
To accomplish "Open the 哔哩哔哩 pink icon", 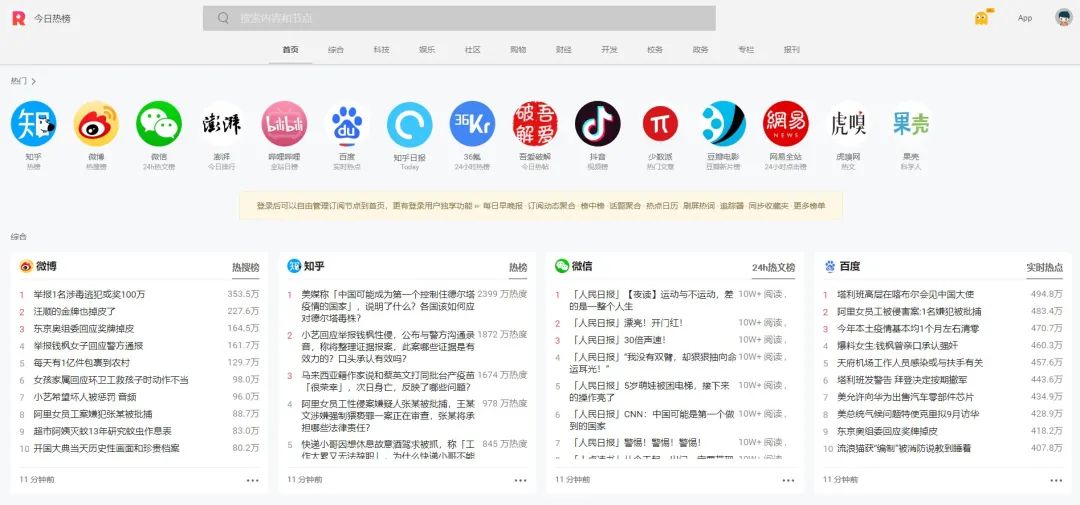I will (284, 124).
